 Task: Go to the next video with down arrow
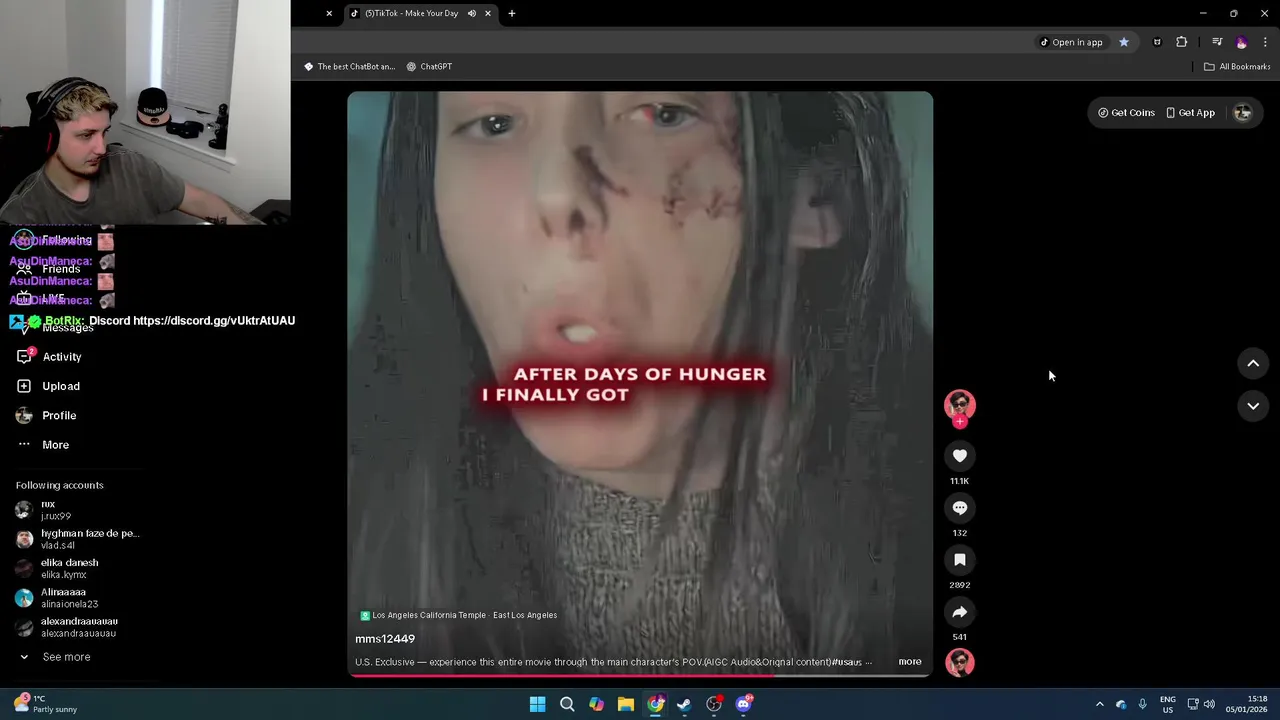coord(1253,406)
